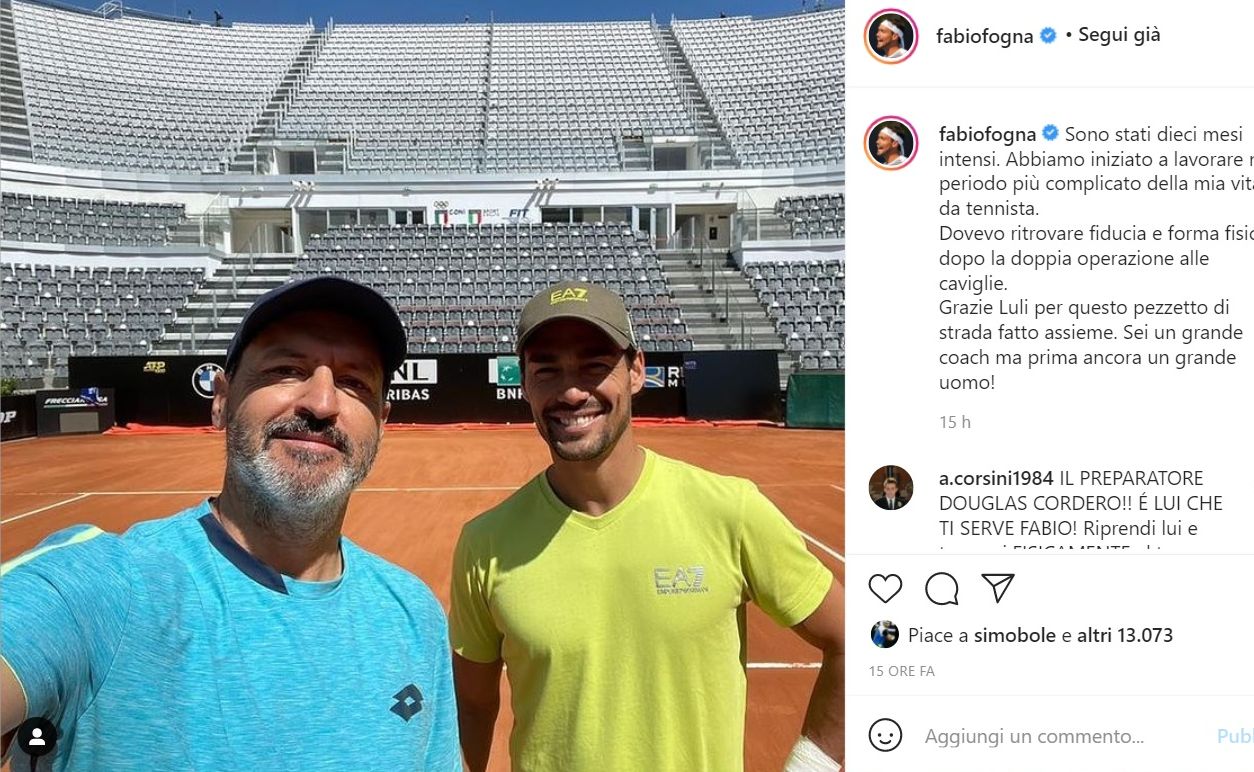Image resolution: width=1254 pixels, height=772 pixels.
Task: Click fabiofogna username in the caption
Action: (987, 134)
